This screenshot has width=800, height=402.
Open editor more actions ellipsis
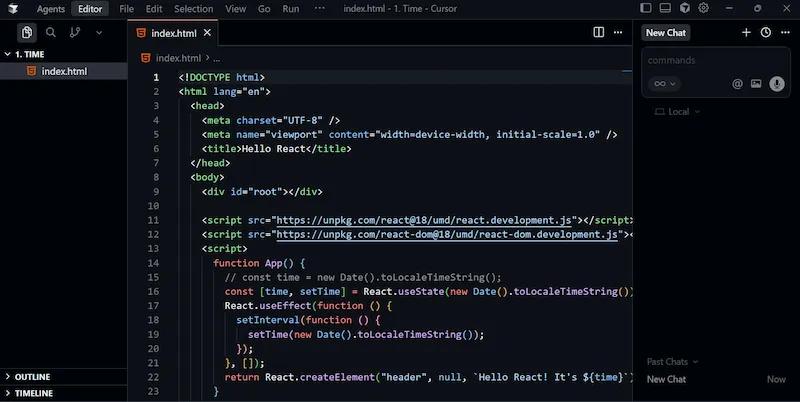(x=618, y=32)
